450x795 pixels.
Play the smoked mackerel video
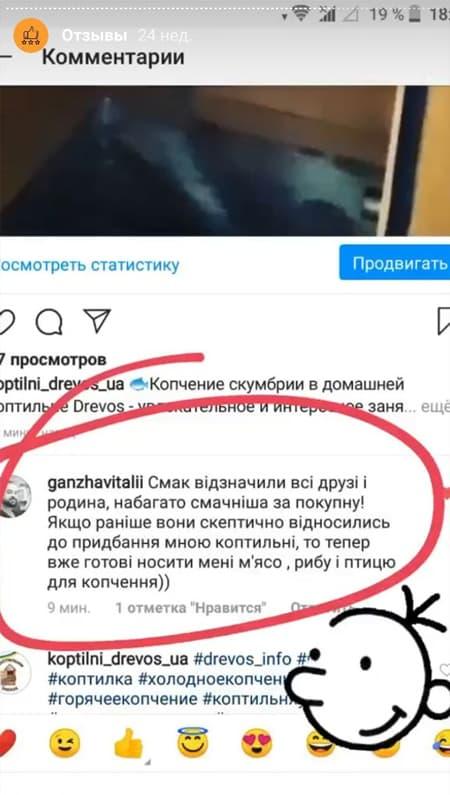coord(225,160)
